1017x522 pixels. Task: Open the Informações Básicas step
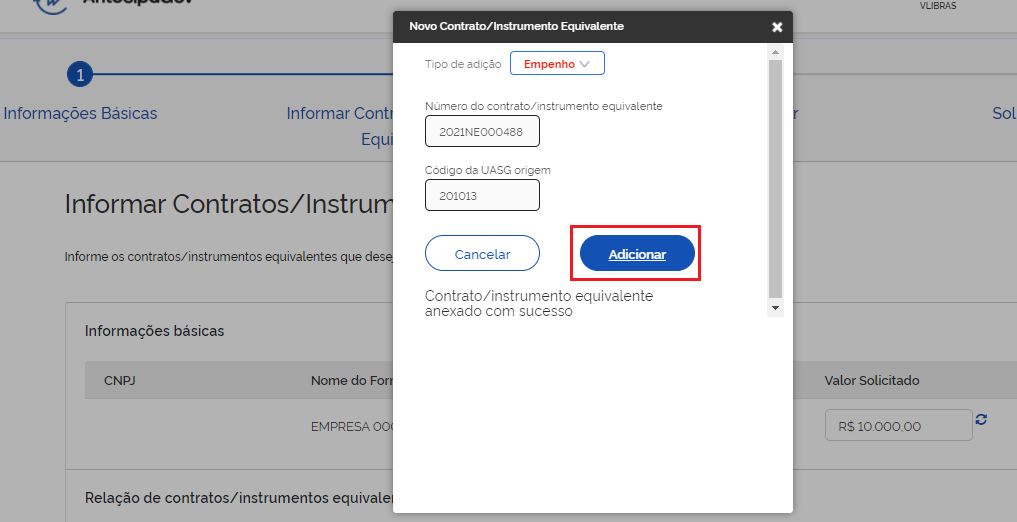80,113
